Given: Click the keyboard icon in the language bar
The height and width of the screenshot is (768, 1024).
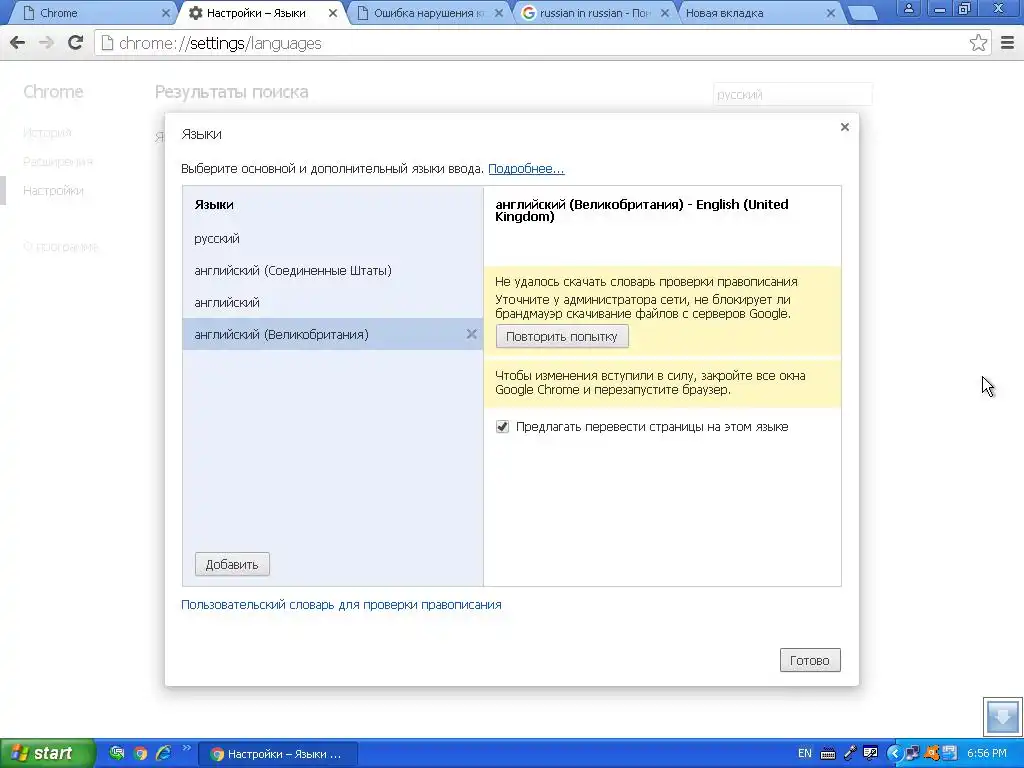Looking at the screenshot, I should tap(827, 754).
